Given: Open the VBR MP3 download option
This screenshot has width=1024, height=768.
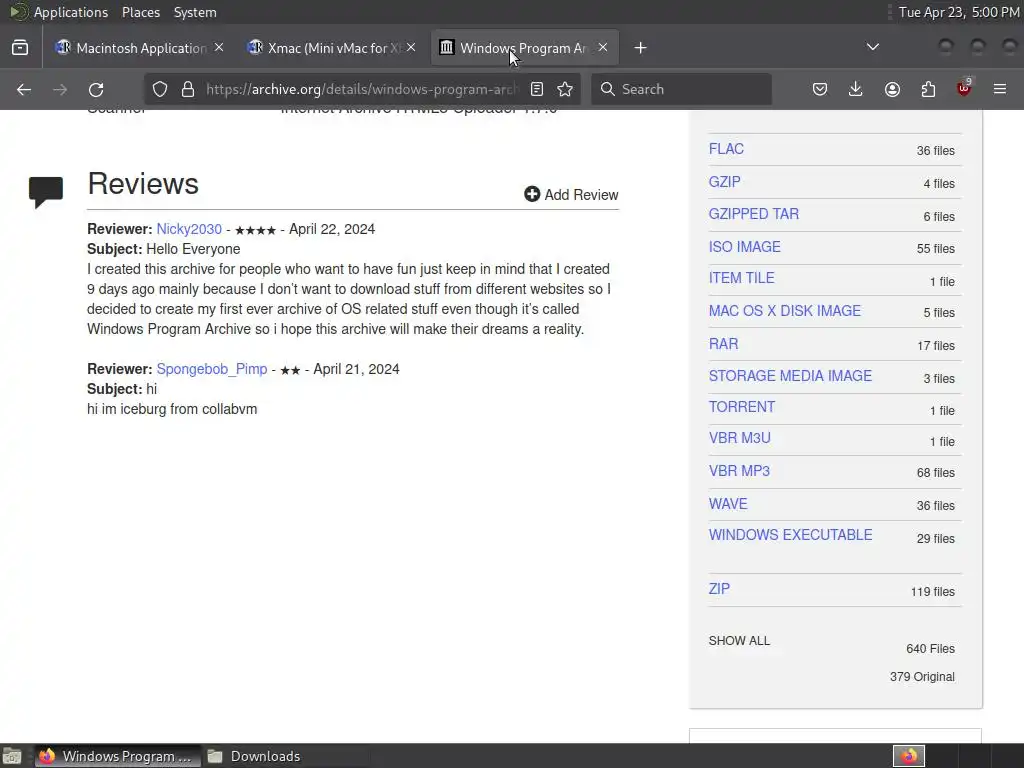Looking at the screenshot, I should pyautogui.click(x=739, y=471).
